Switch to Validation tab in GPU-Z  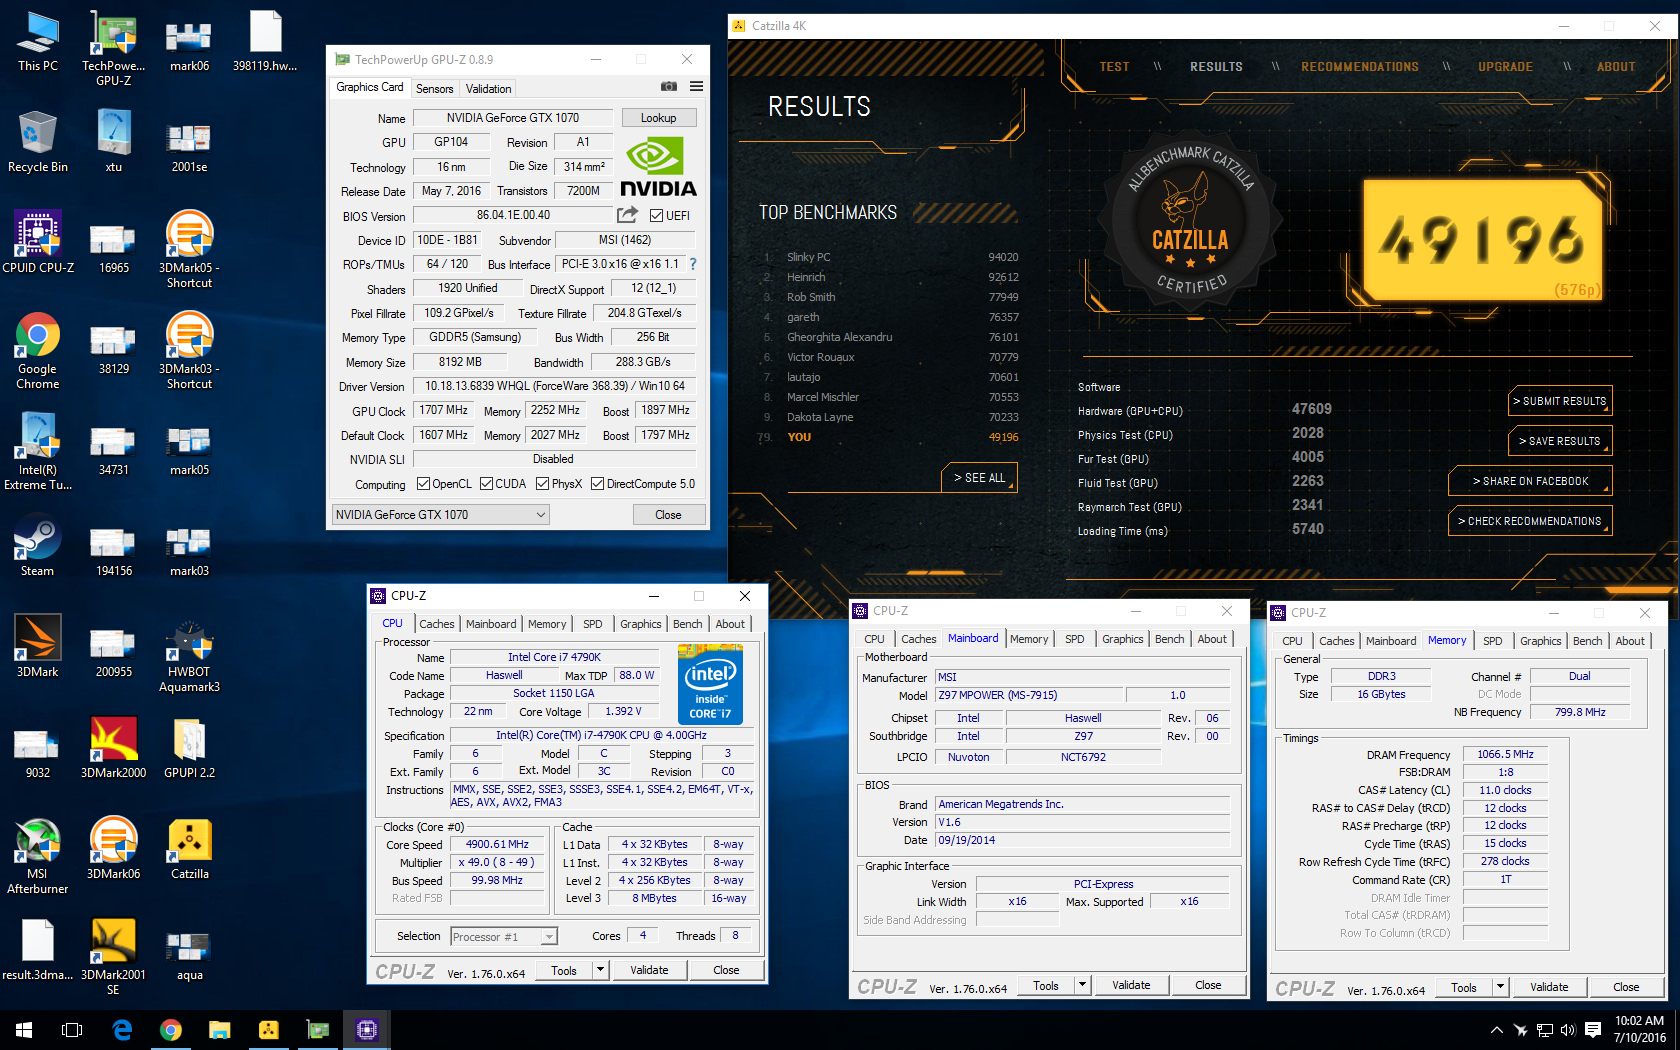click(488, 89)
